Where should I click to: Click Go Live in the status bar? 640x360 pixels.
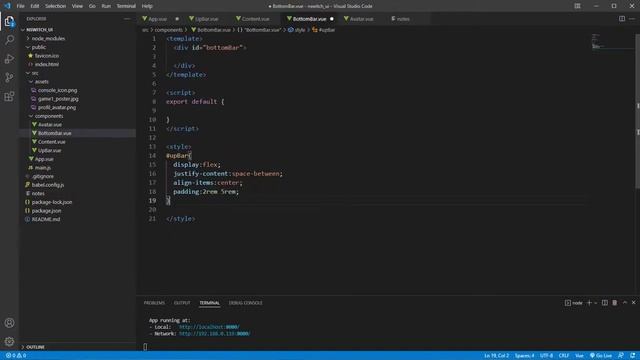601,356
